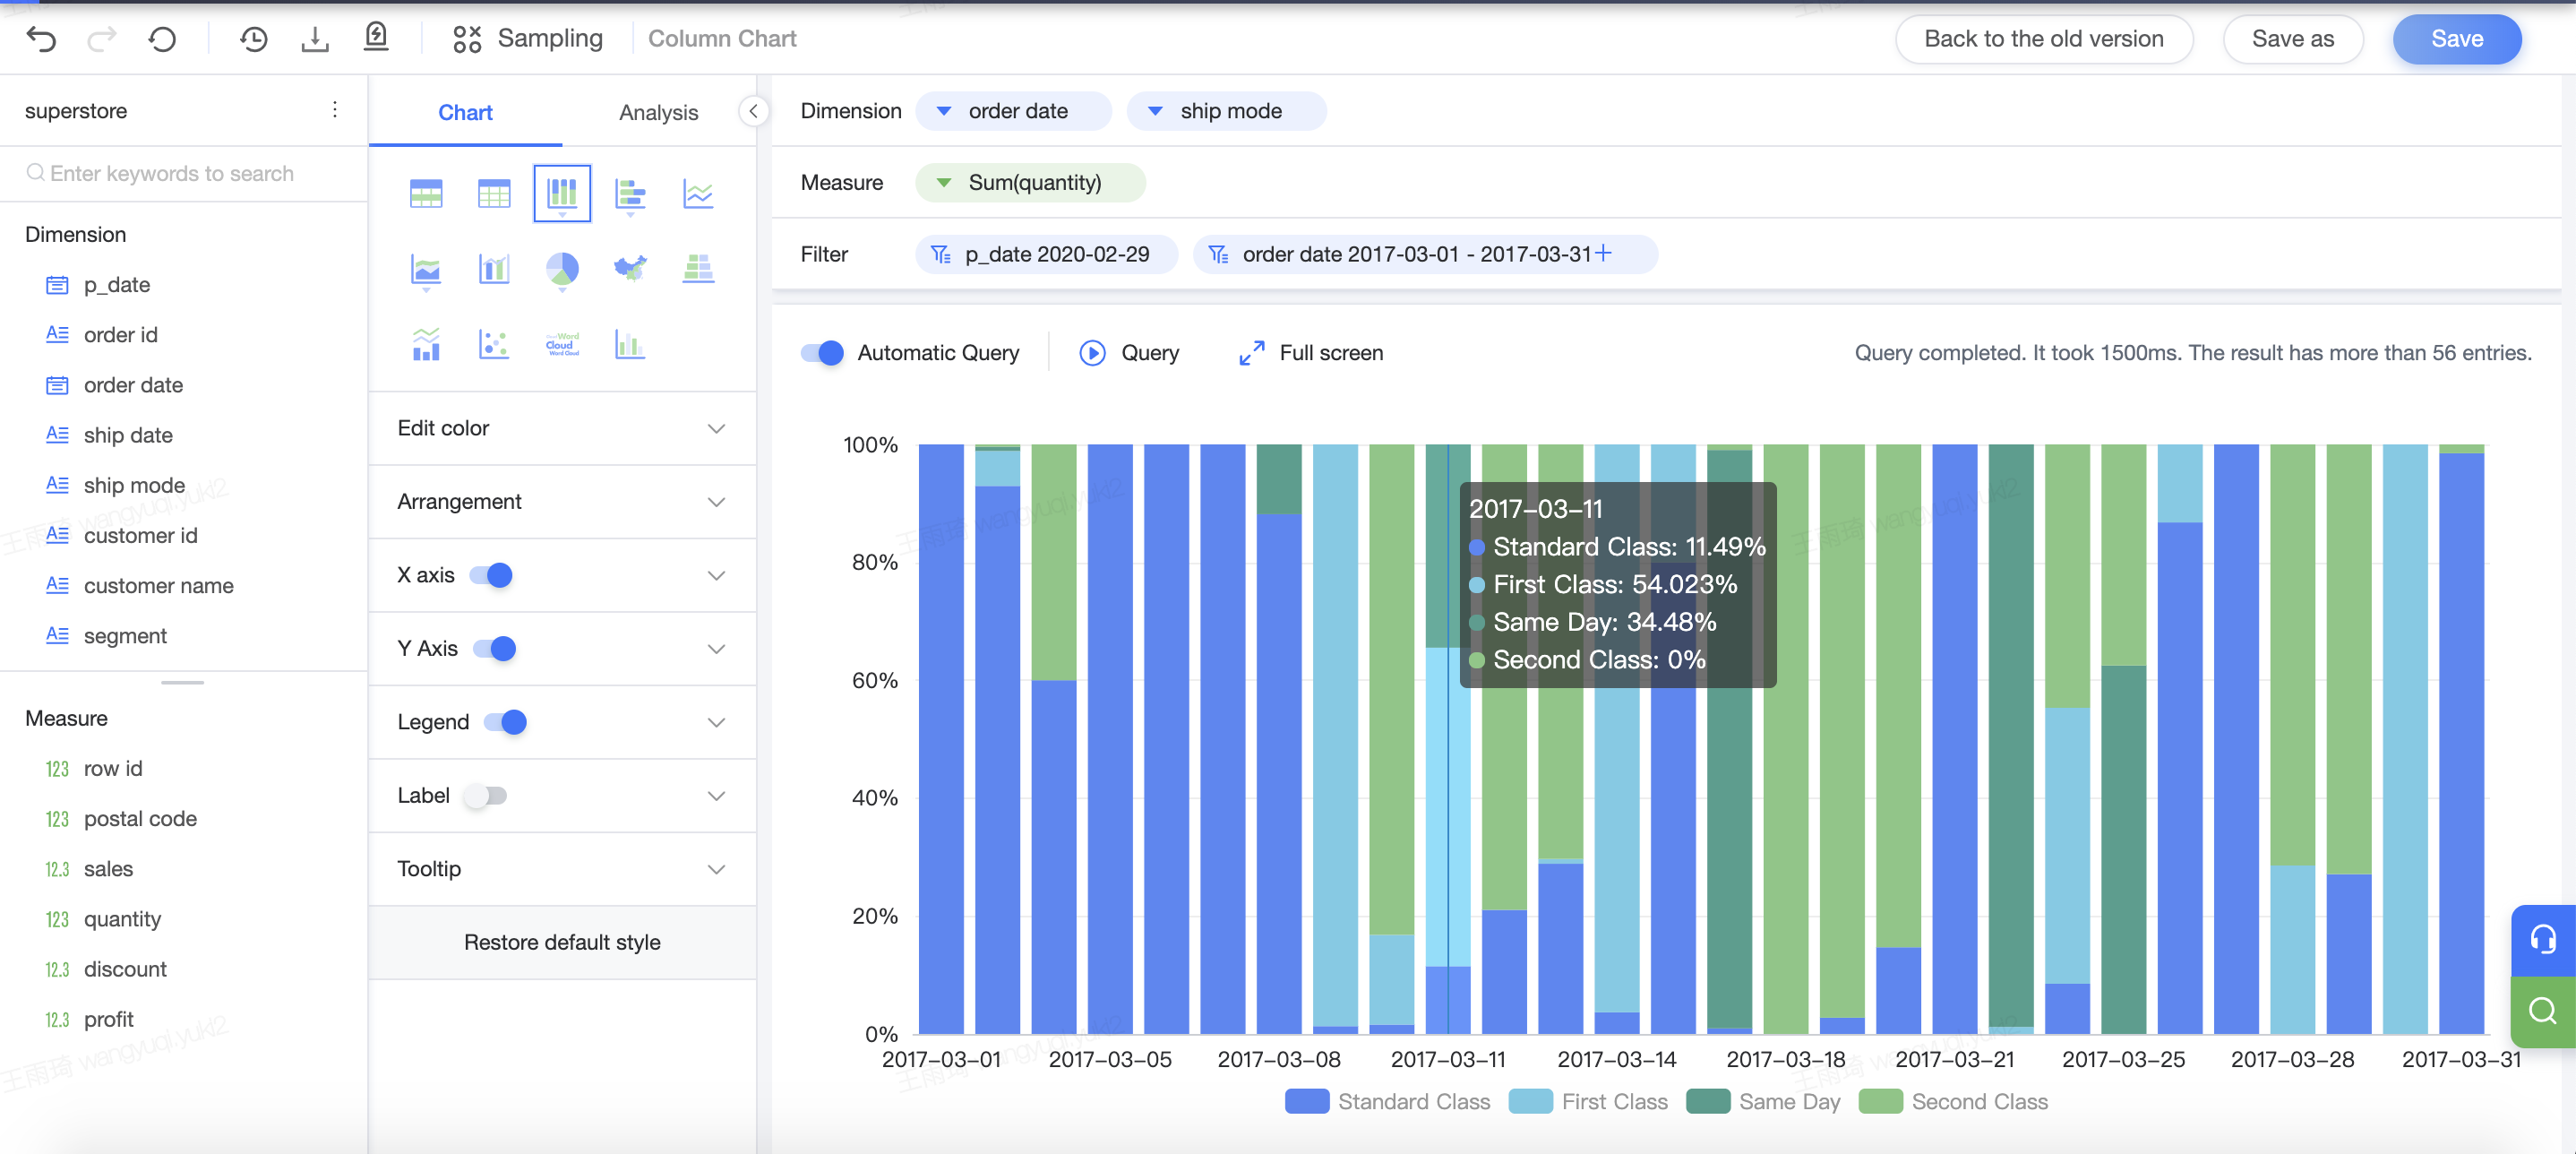Select the China map chart type
2576x1154 pixels.
[x=630, y=268]
